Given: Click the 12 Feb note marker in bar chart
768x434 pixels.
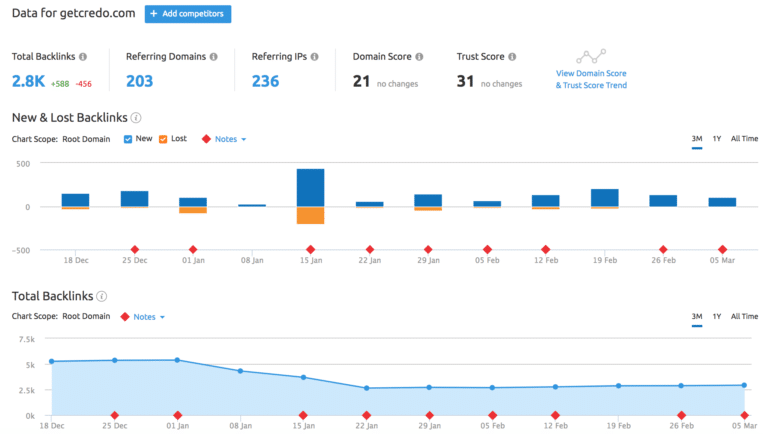Looking at the screenshot, I should point(546,250).
